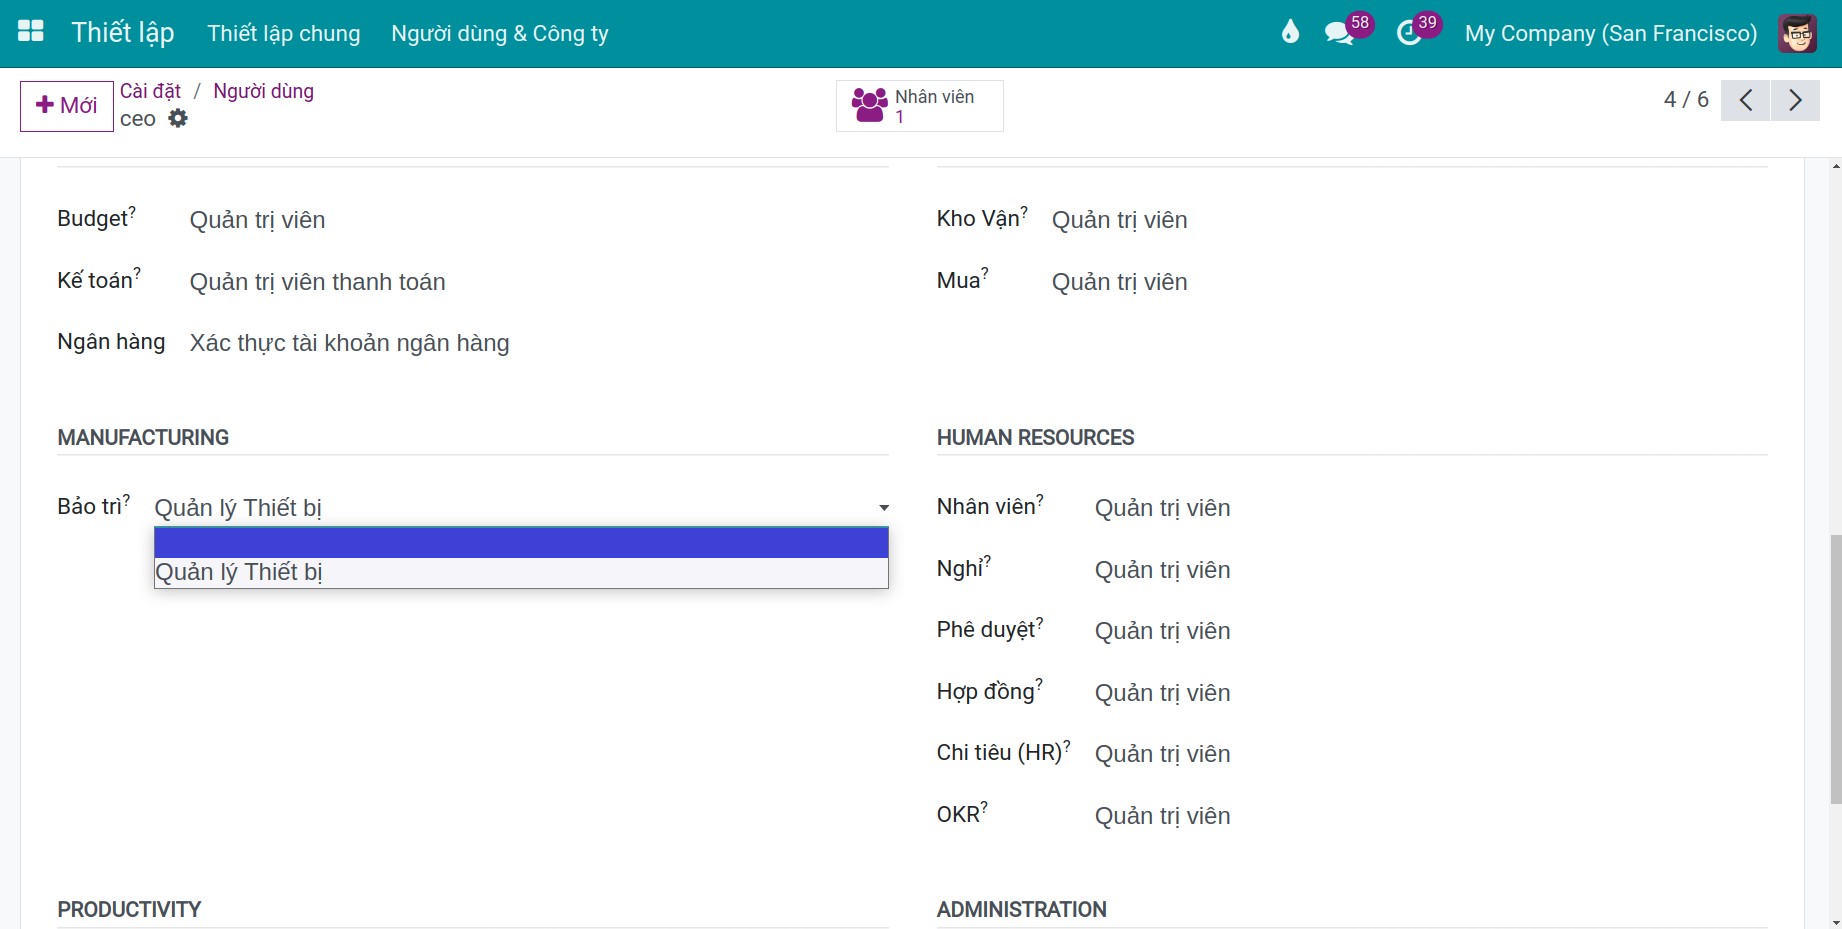Create a new record with Mới button
Image resolution: width=1842 pixels, height=929 pixels.
(x=66, y=106)
